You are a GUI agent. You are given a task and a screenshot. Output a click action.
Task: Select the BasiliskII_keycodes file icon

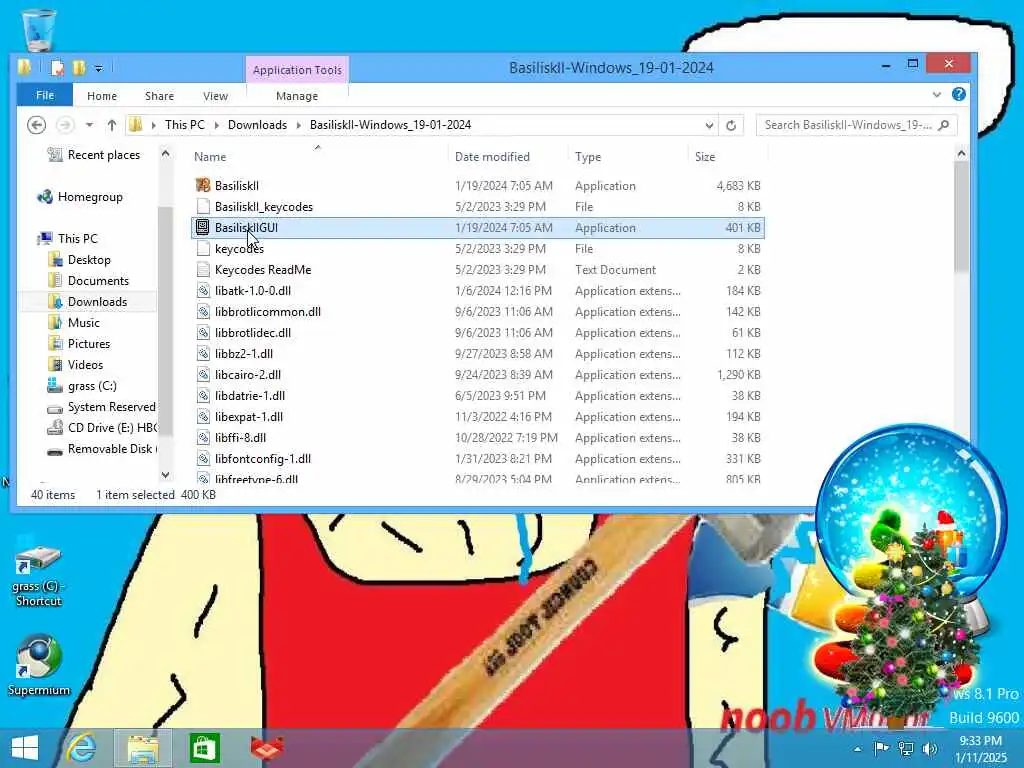coord(203,206)
